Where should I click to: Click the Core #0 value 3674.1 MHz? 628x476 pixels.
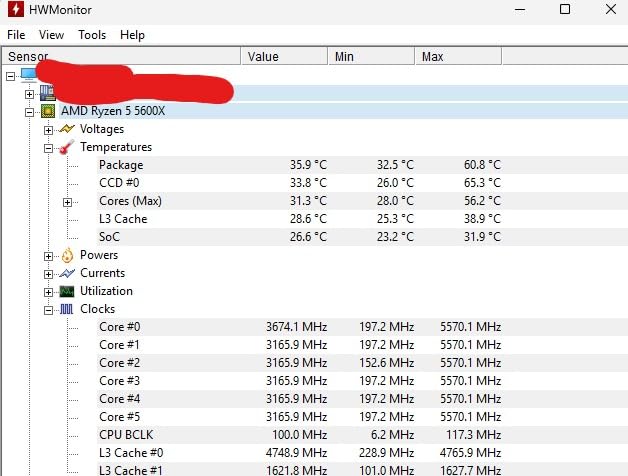click(296, 327)
